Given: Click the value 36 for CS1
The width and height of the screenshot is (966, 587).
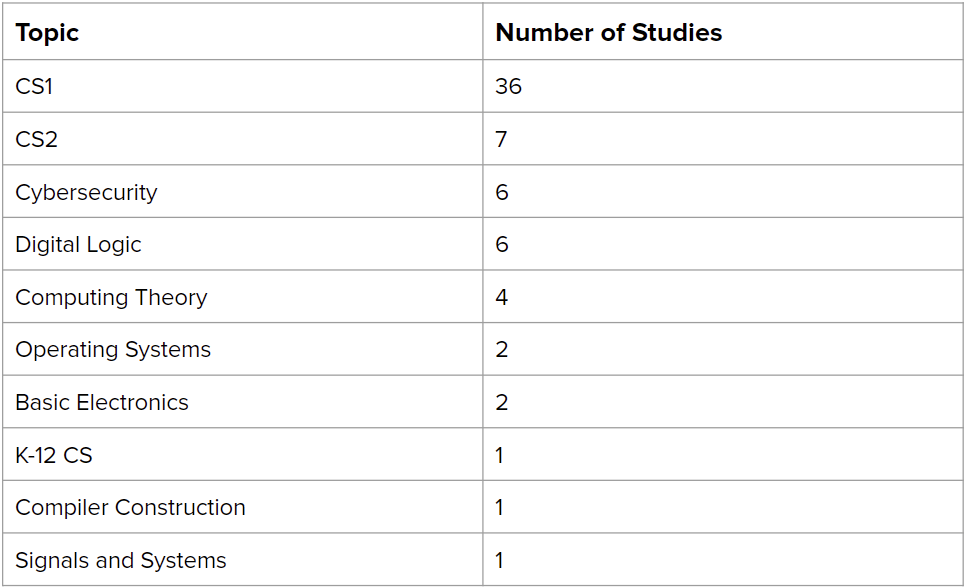Looking at the screenshot, I should point(508,86).
